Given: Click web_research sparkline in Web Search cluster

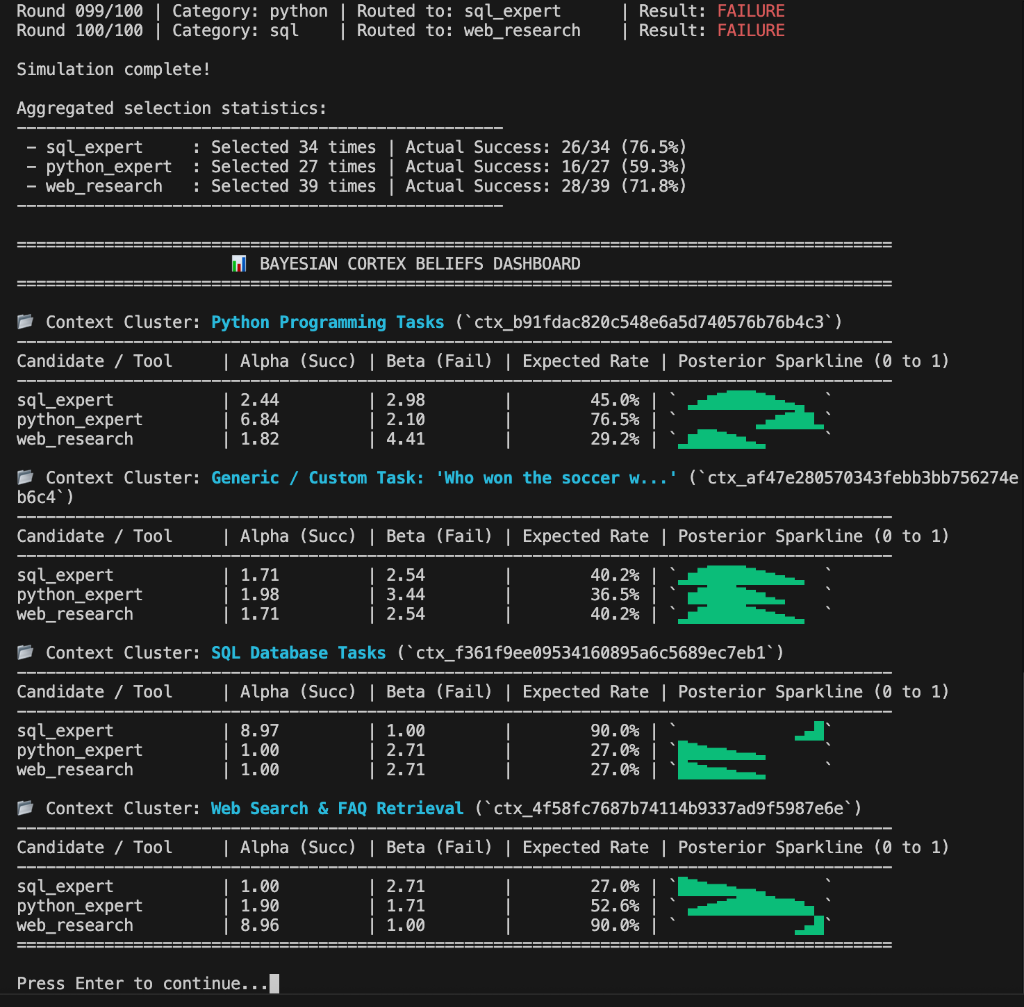Looking at the screenshot, I should [x=809, y=925].
